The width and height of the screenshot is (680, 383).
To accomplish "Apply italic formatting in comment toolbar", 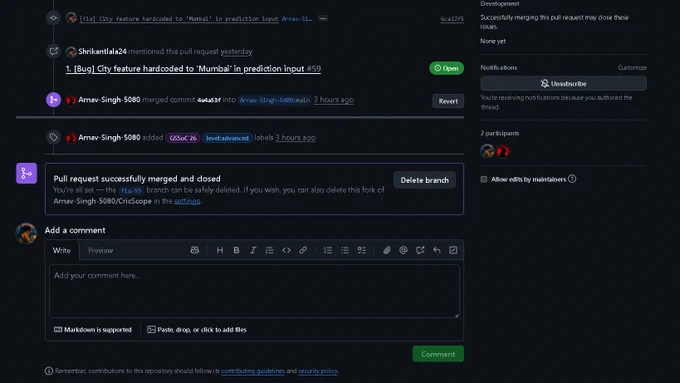I will click(253, 250).
